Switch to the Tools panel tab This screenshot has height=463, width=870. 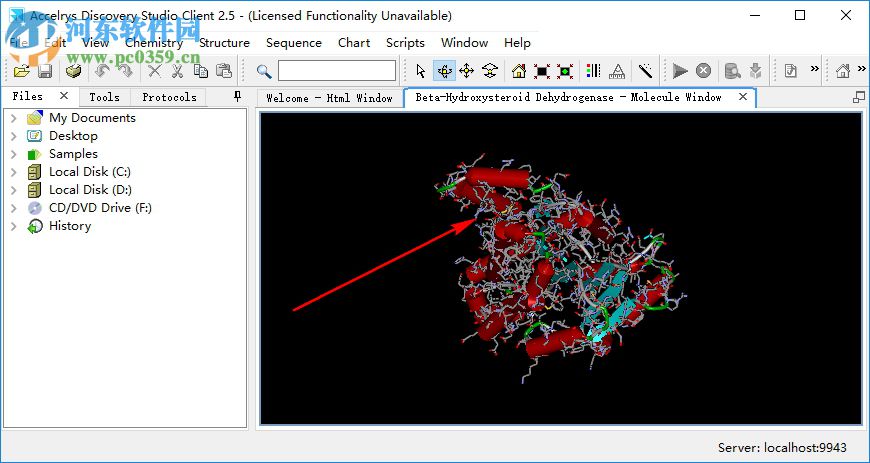point(104,97)
